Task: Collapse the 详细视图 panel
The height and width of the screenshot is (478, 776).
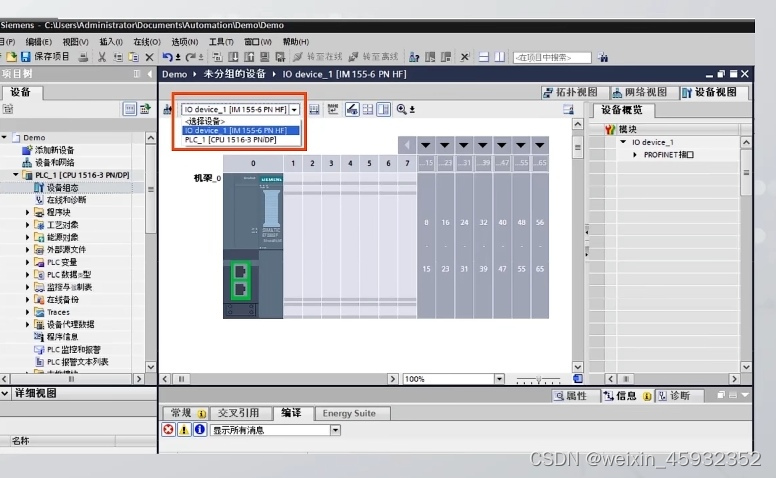Action: (5, 393)
